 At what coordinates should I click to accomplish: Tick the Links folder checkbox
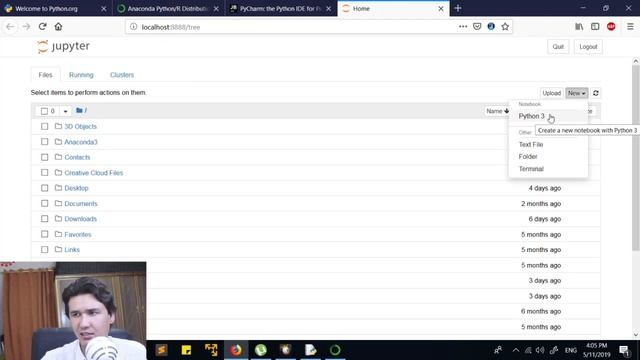click(44, 249)
